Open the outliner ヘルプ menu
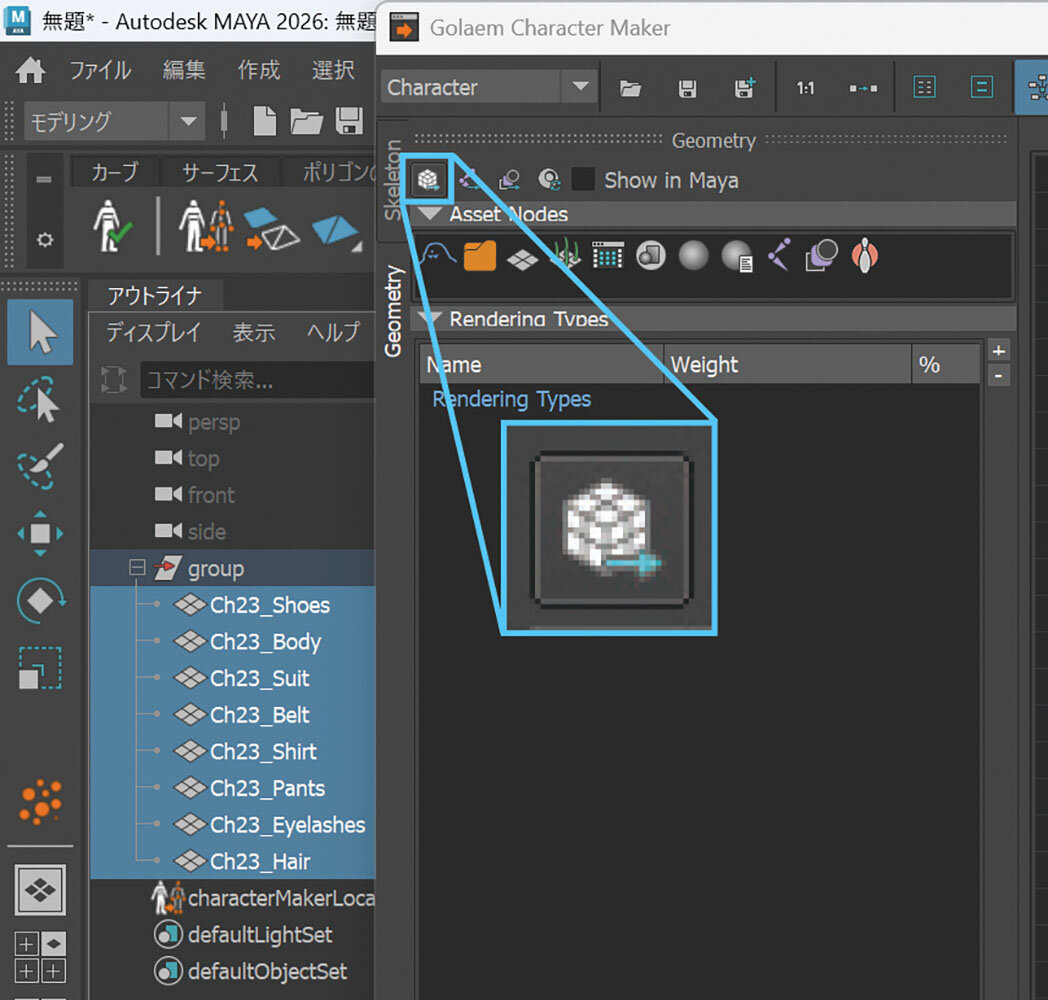Viewport: 1048px width, 1000px height. pyautogui.click(x=334, y=332)
